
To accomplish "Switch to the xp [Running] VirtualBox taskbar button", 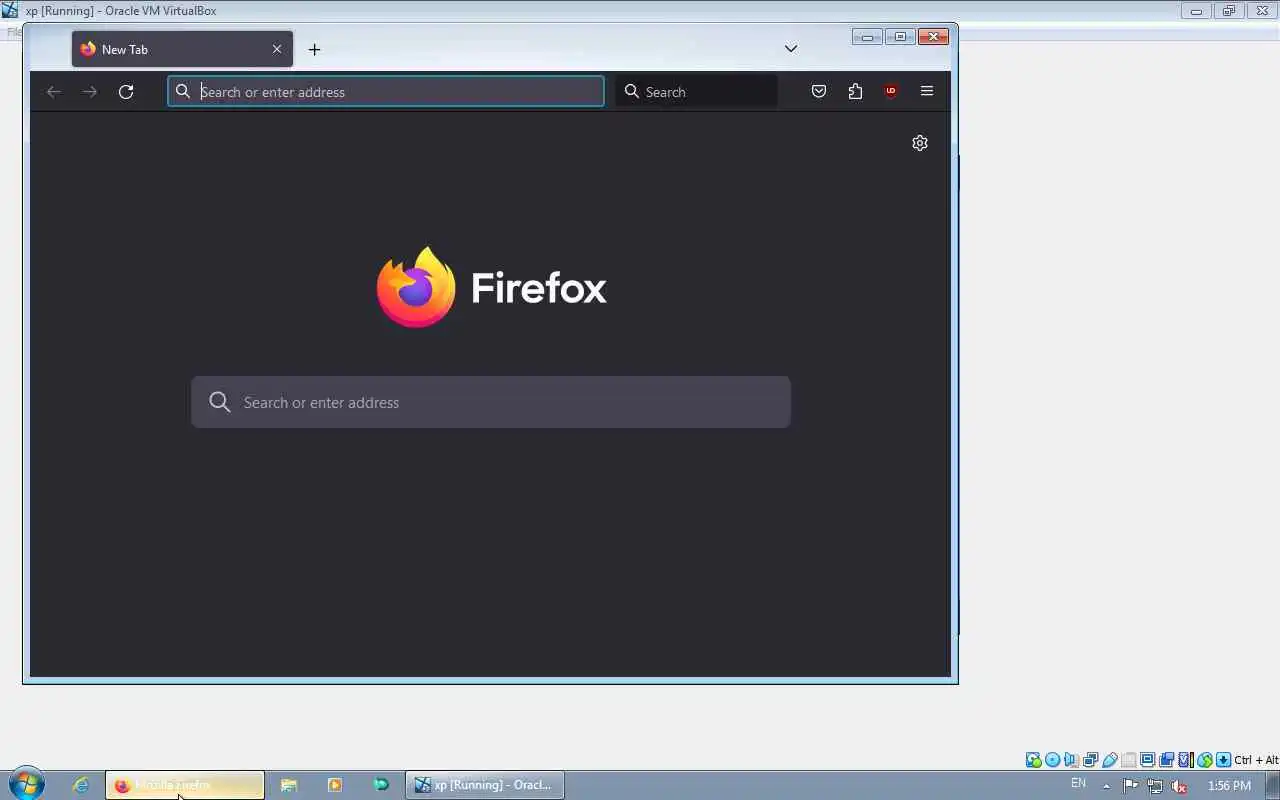I will tap(485, 785).
